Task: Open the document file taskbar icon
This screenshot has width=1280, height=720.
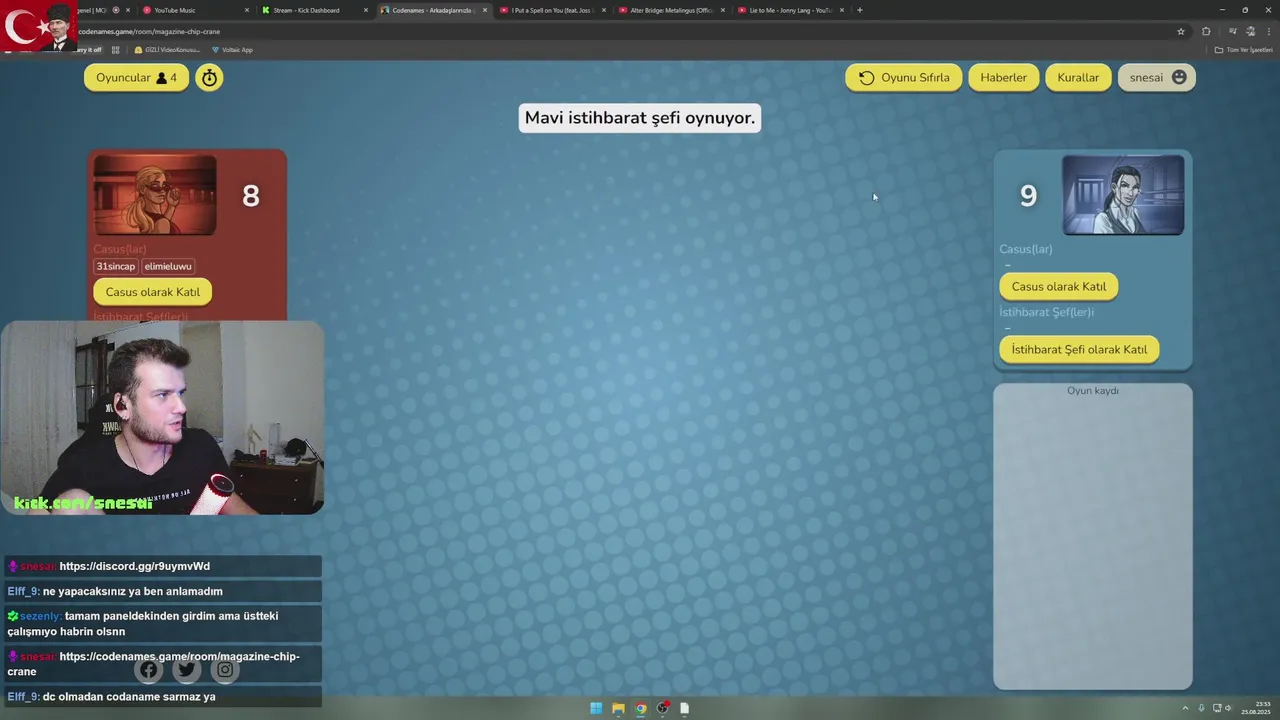Action: [684, 708]
